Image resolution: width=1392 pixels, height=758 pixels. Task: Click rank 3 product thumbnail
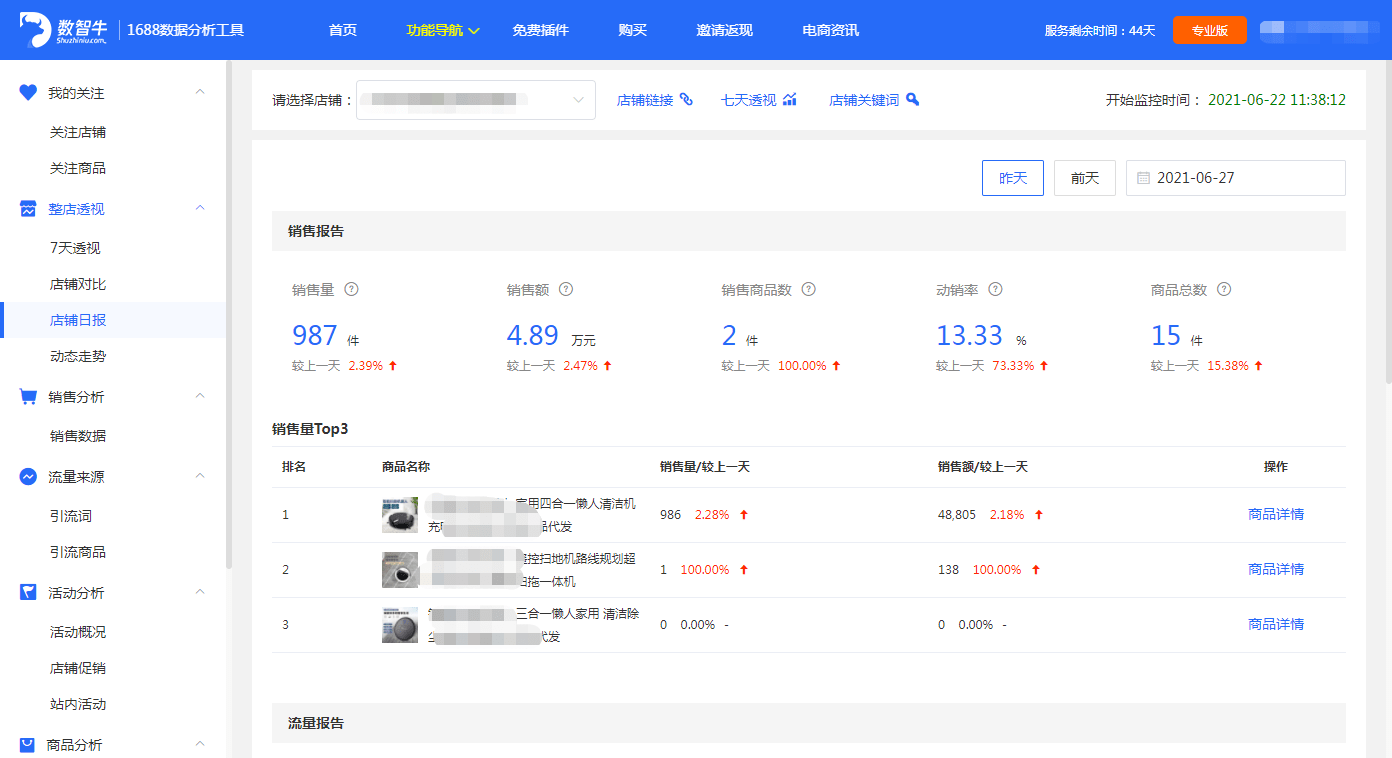(400, 625)
